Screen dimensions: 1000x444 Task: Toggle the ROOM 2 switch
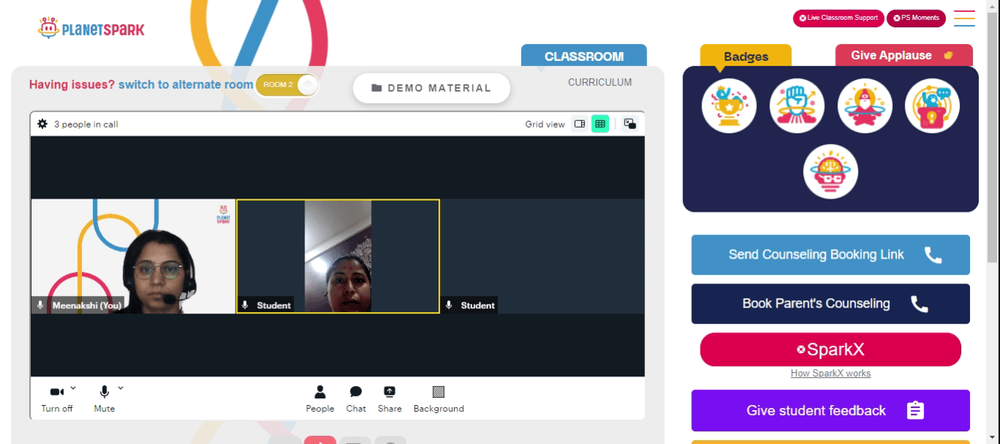[x=286, y=85]
